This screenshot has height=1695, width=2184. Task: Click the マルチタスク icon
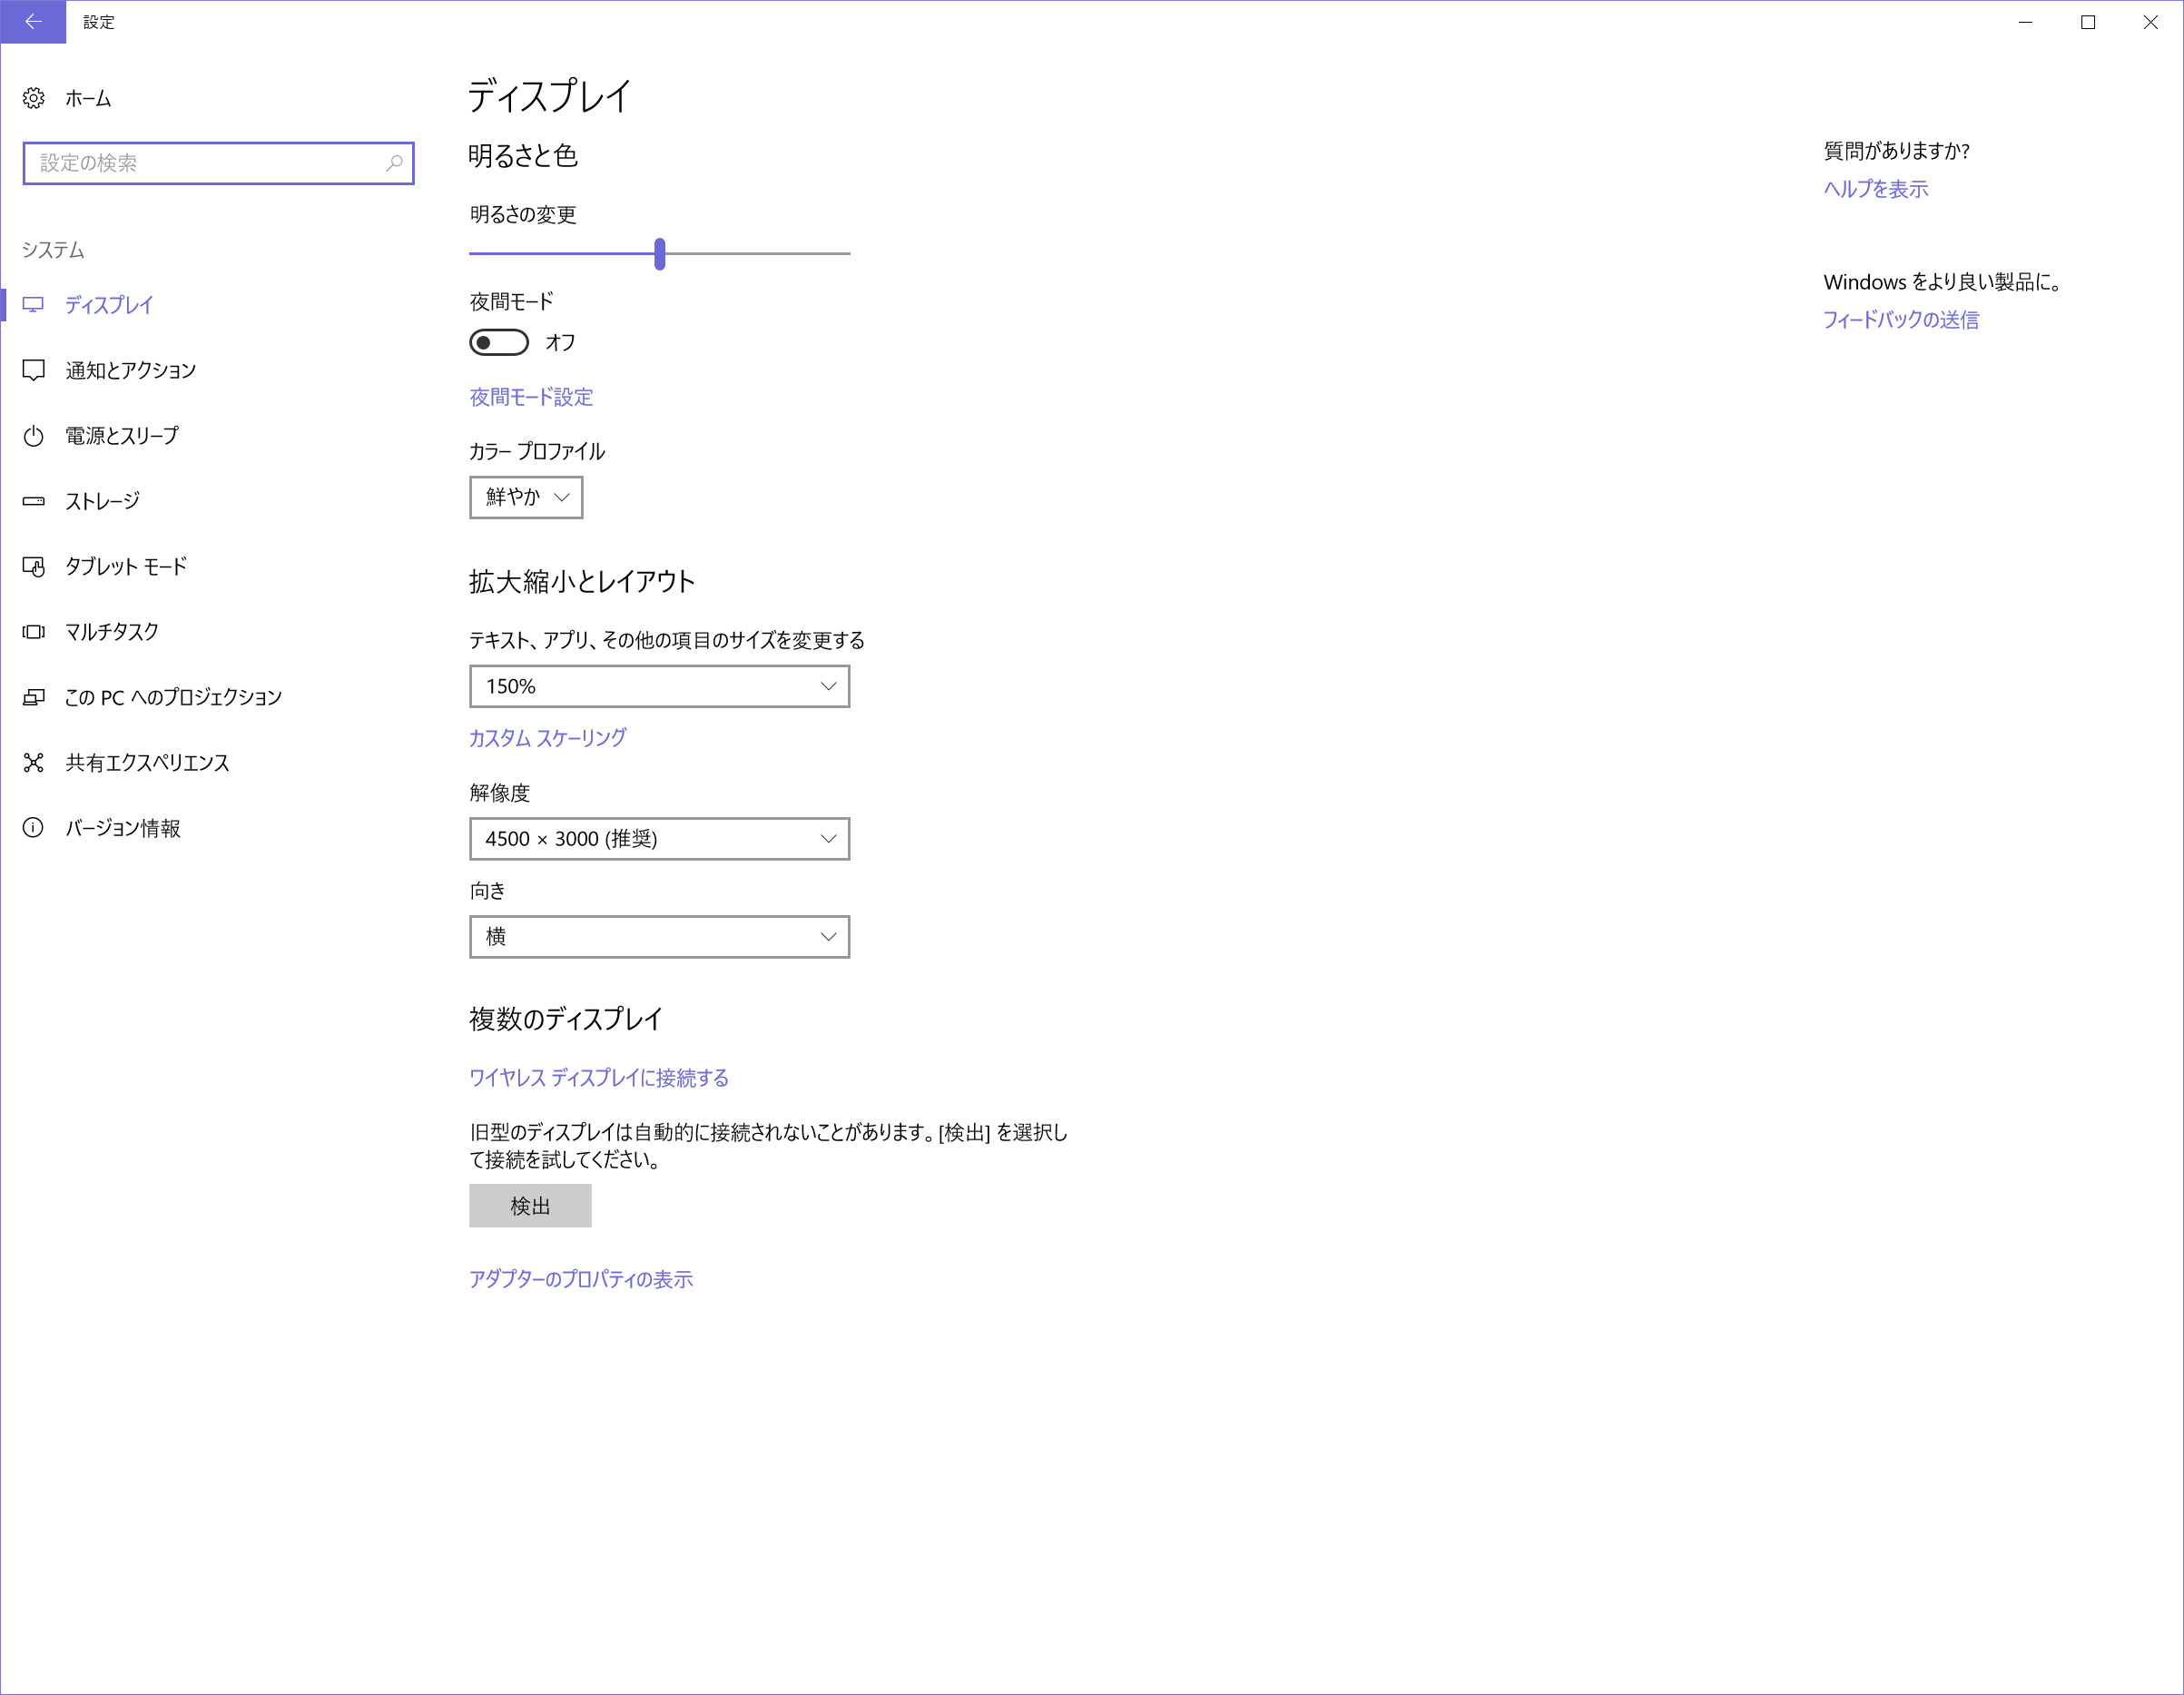coord(34,632)
